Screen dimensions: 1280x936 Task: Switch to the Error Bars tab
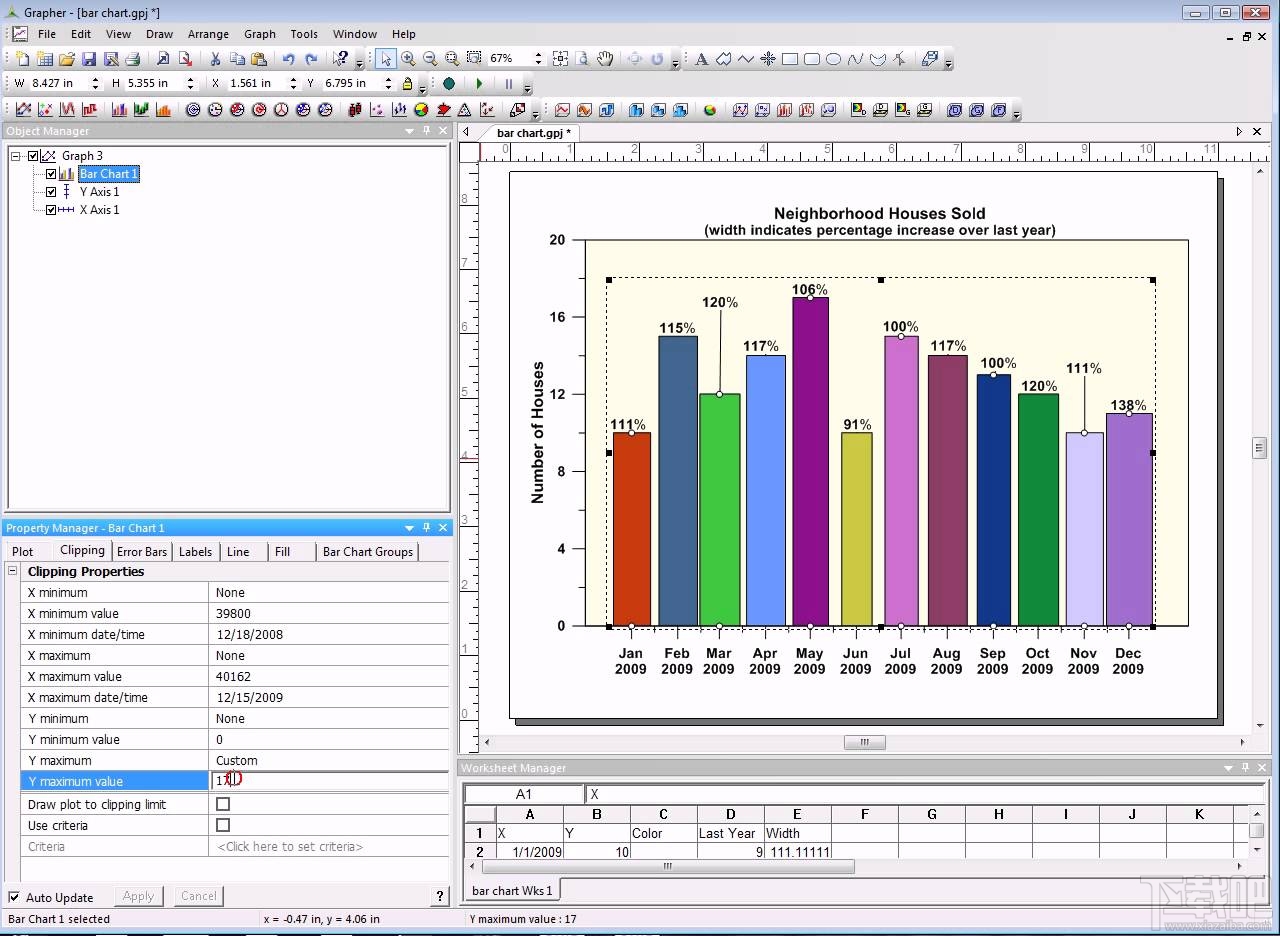[x=142, y=551]
